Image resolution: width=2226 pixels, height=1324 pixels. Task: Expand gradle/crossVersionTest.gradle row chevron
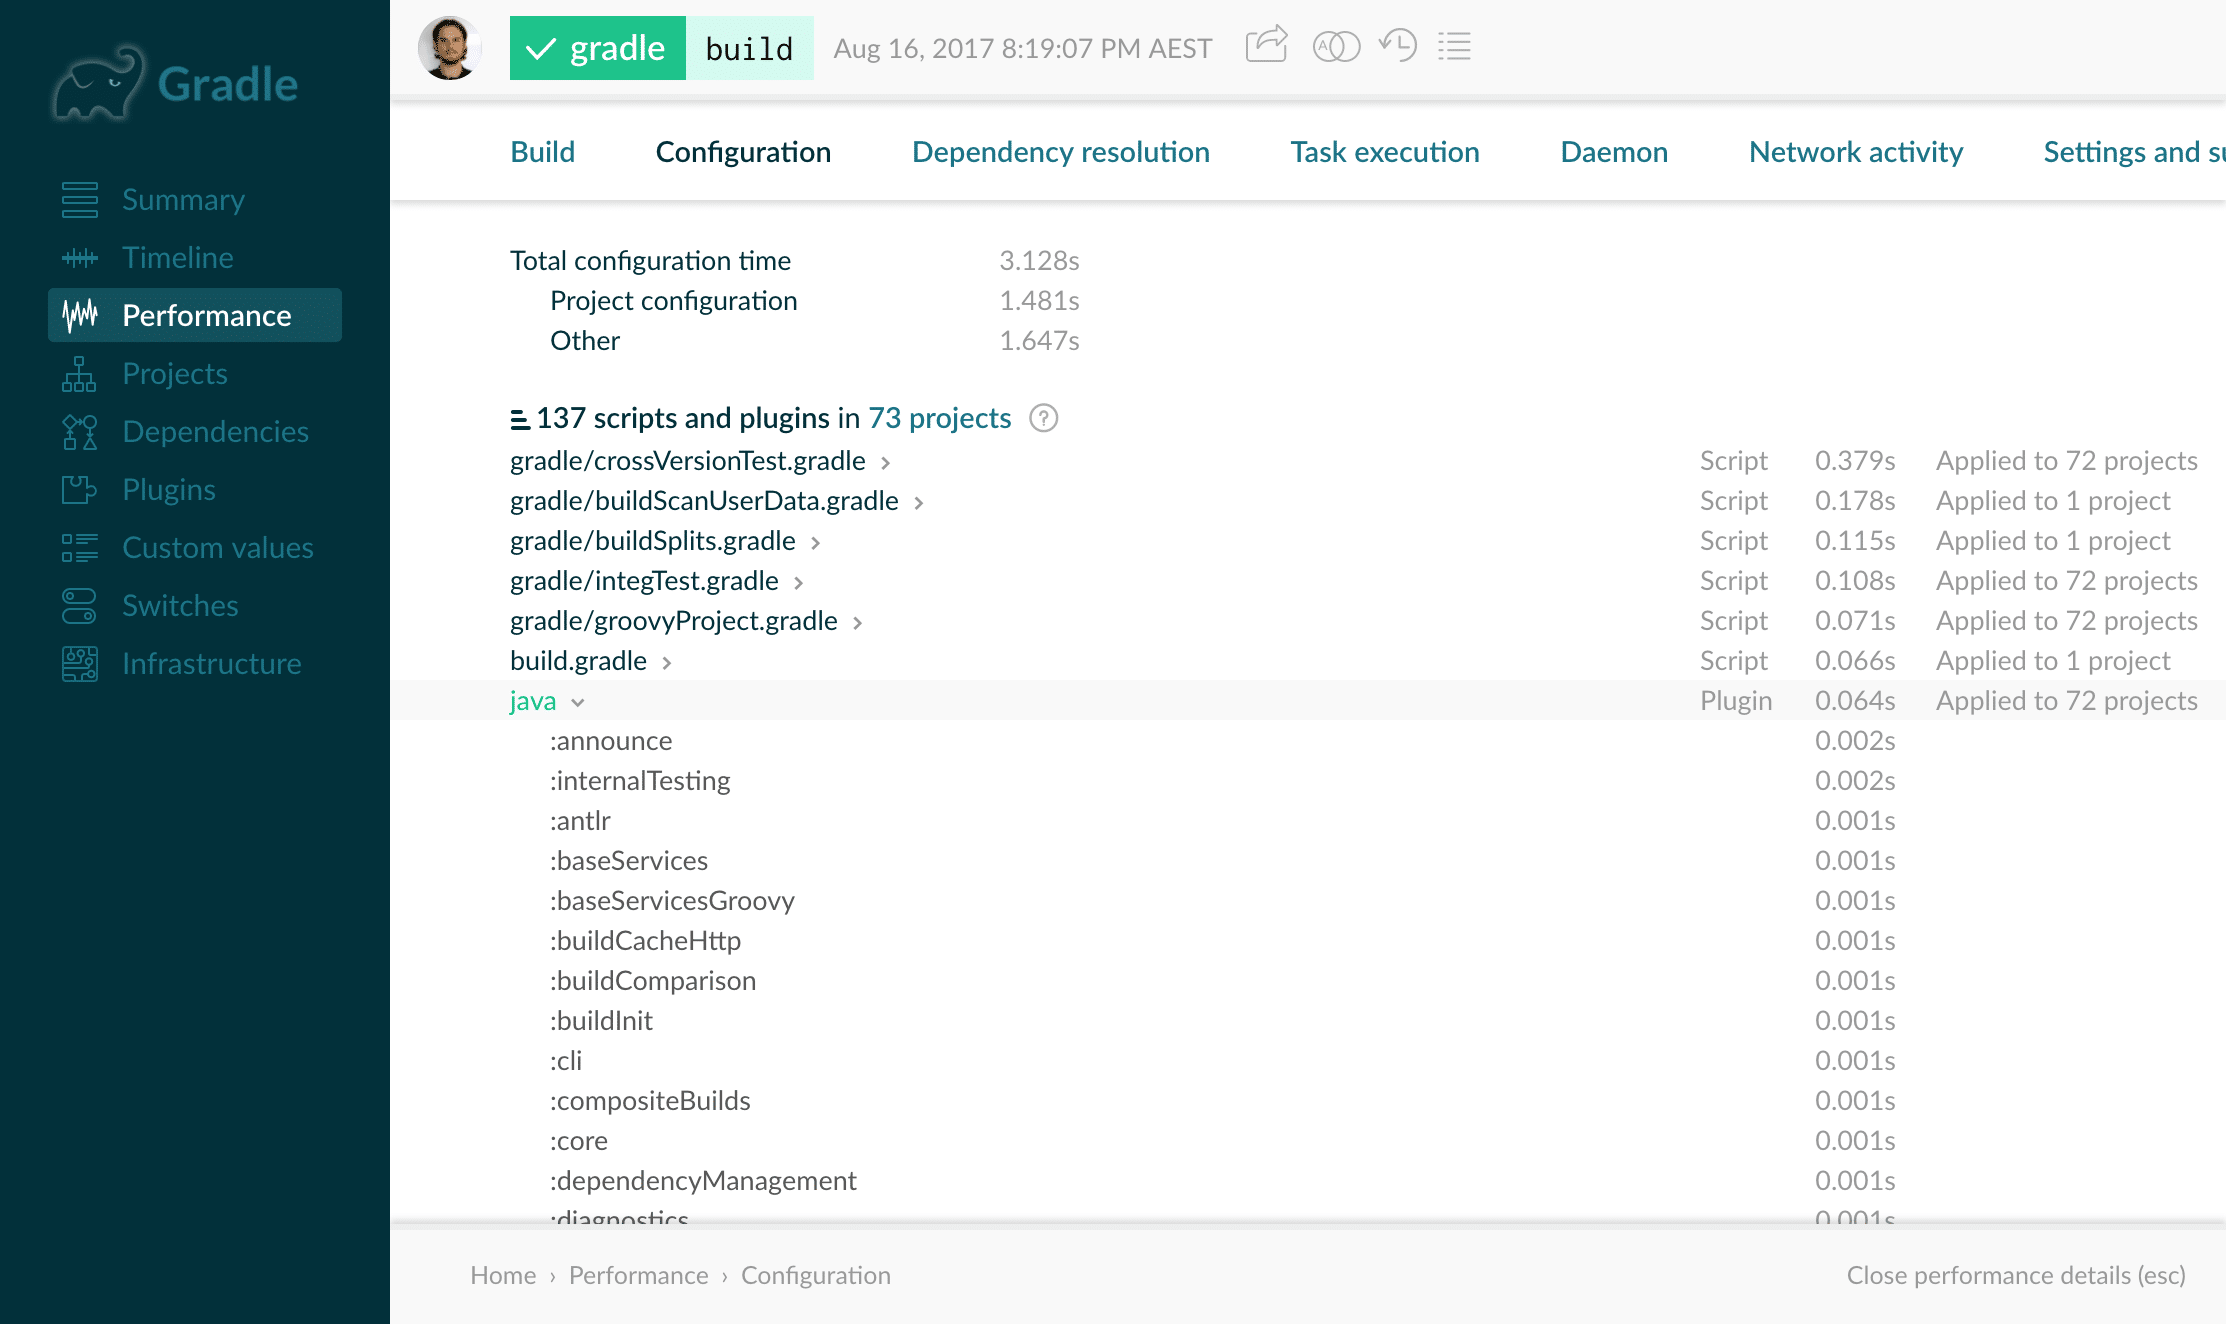[885, 462]
